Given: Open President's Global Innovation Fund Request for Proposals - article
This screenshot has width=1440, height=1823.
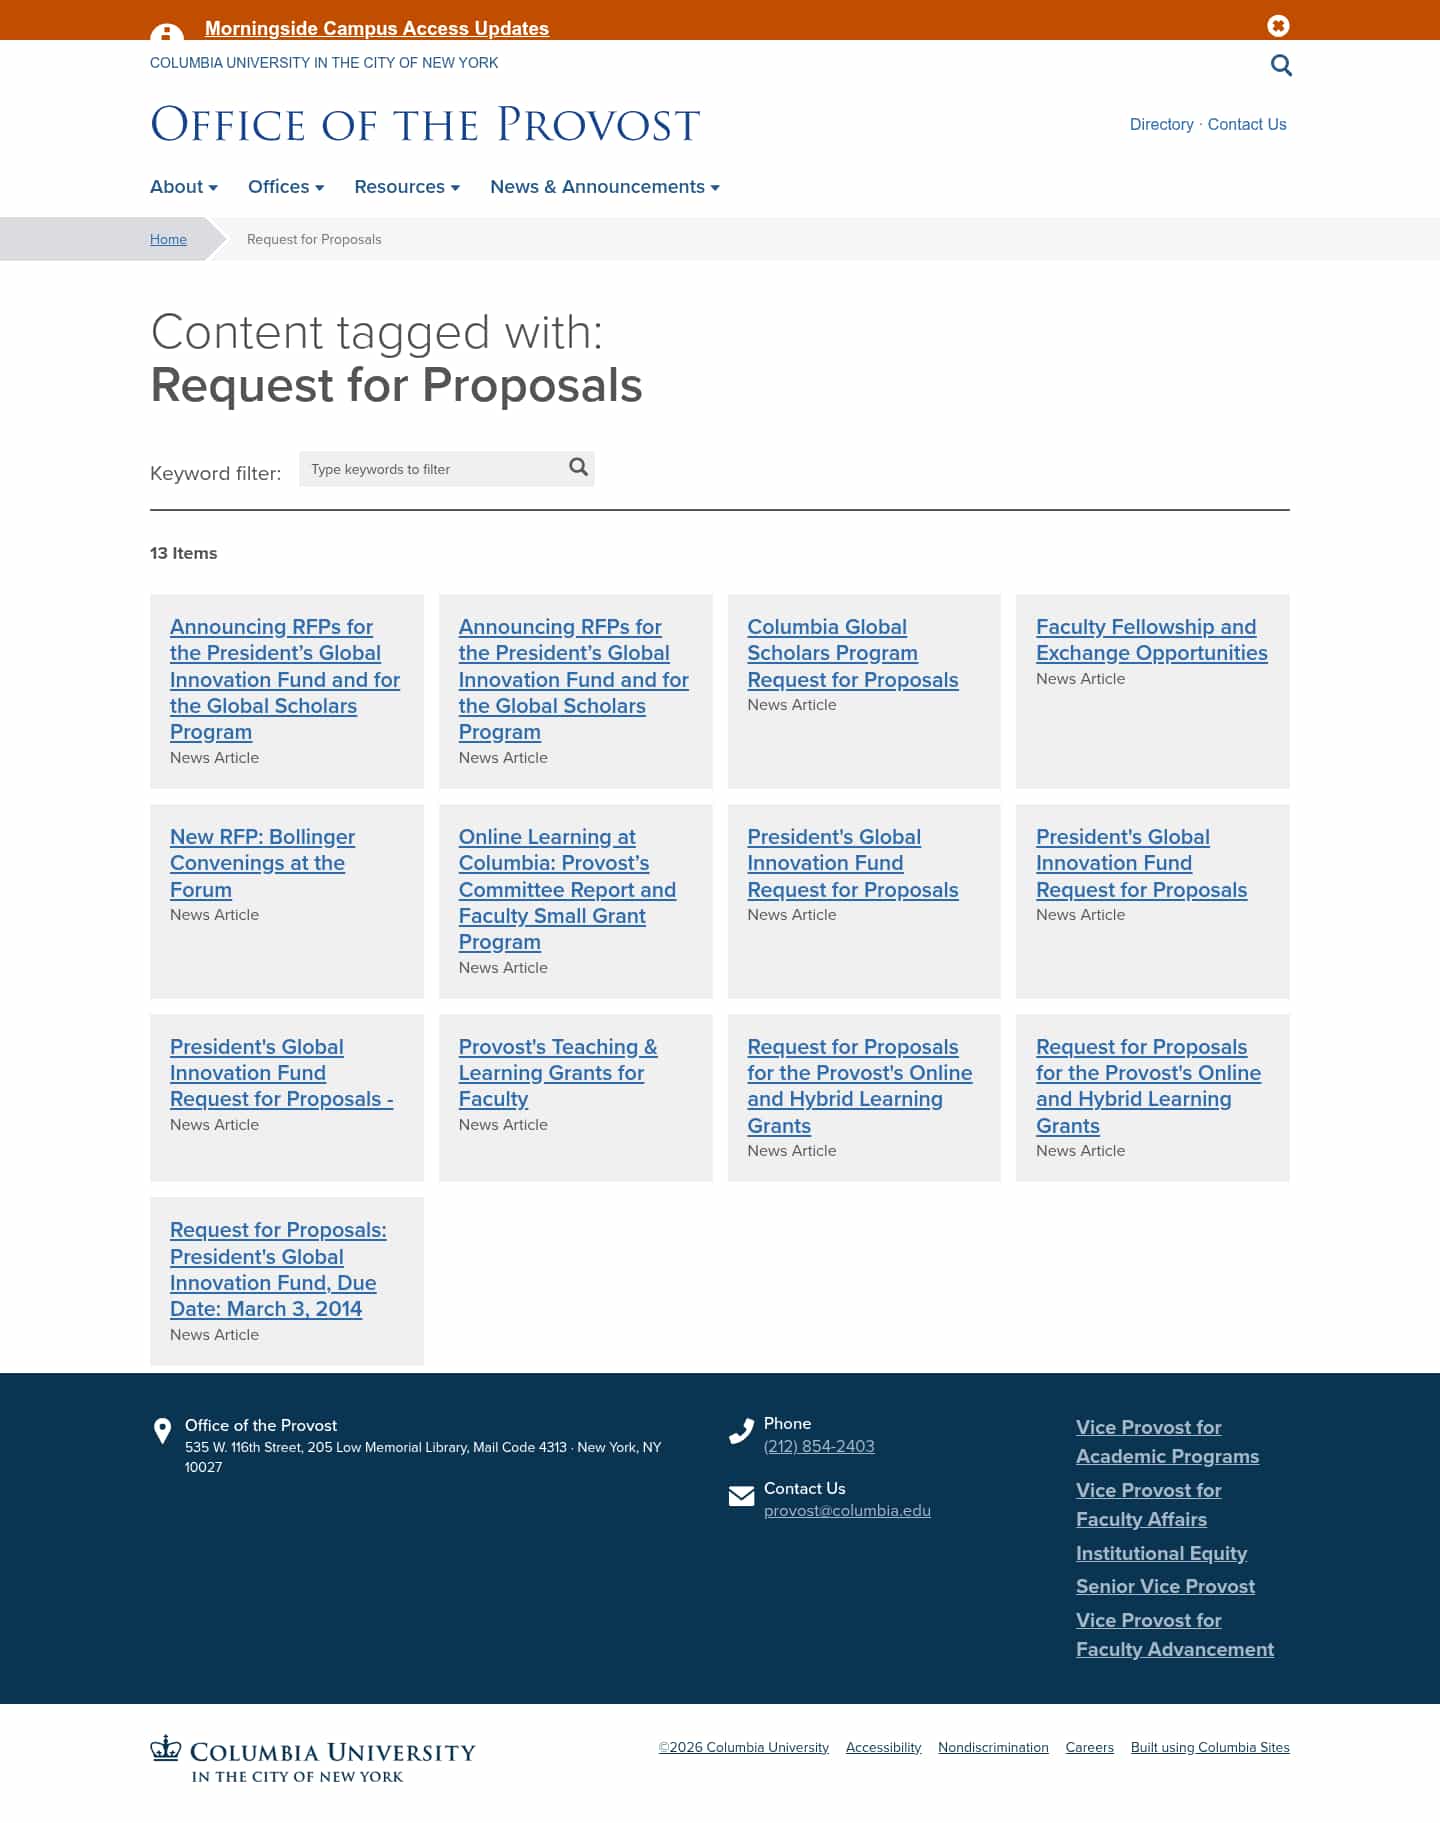Looking at the screenshot, I should 281,1072.
